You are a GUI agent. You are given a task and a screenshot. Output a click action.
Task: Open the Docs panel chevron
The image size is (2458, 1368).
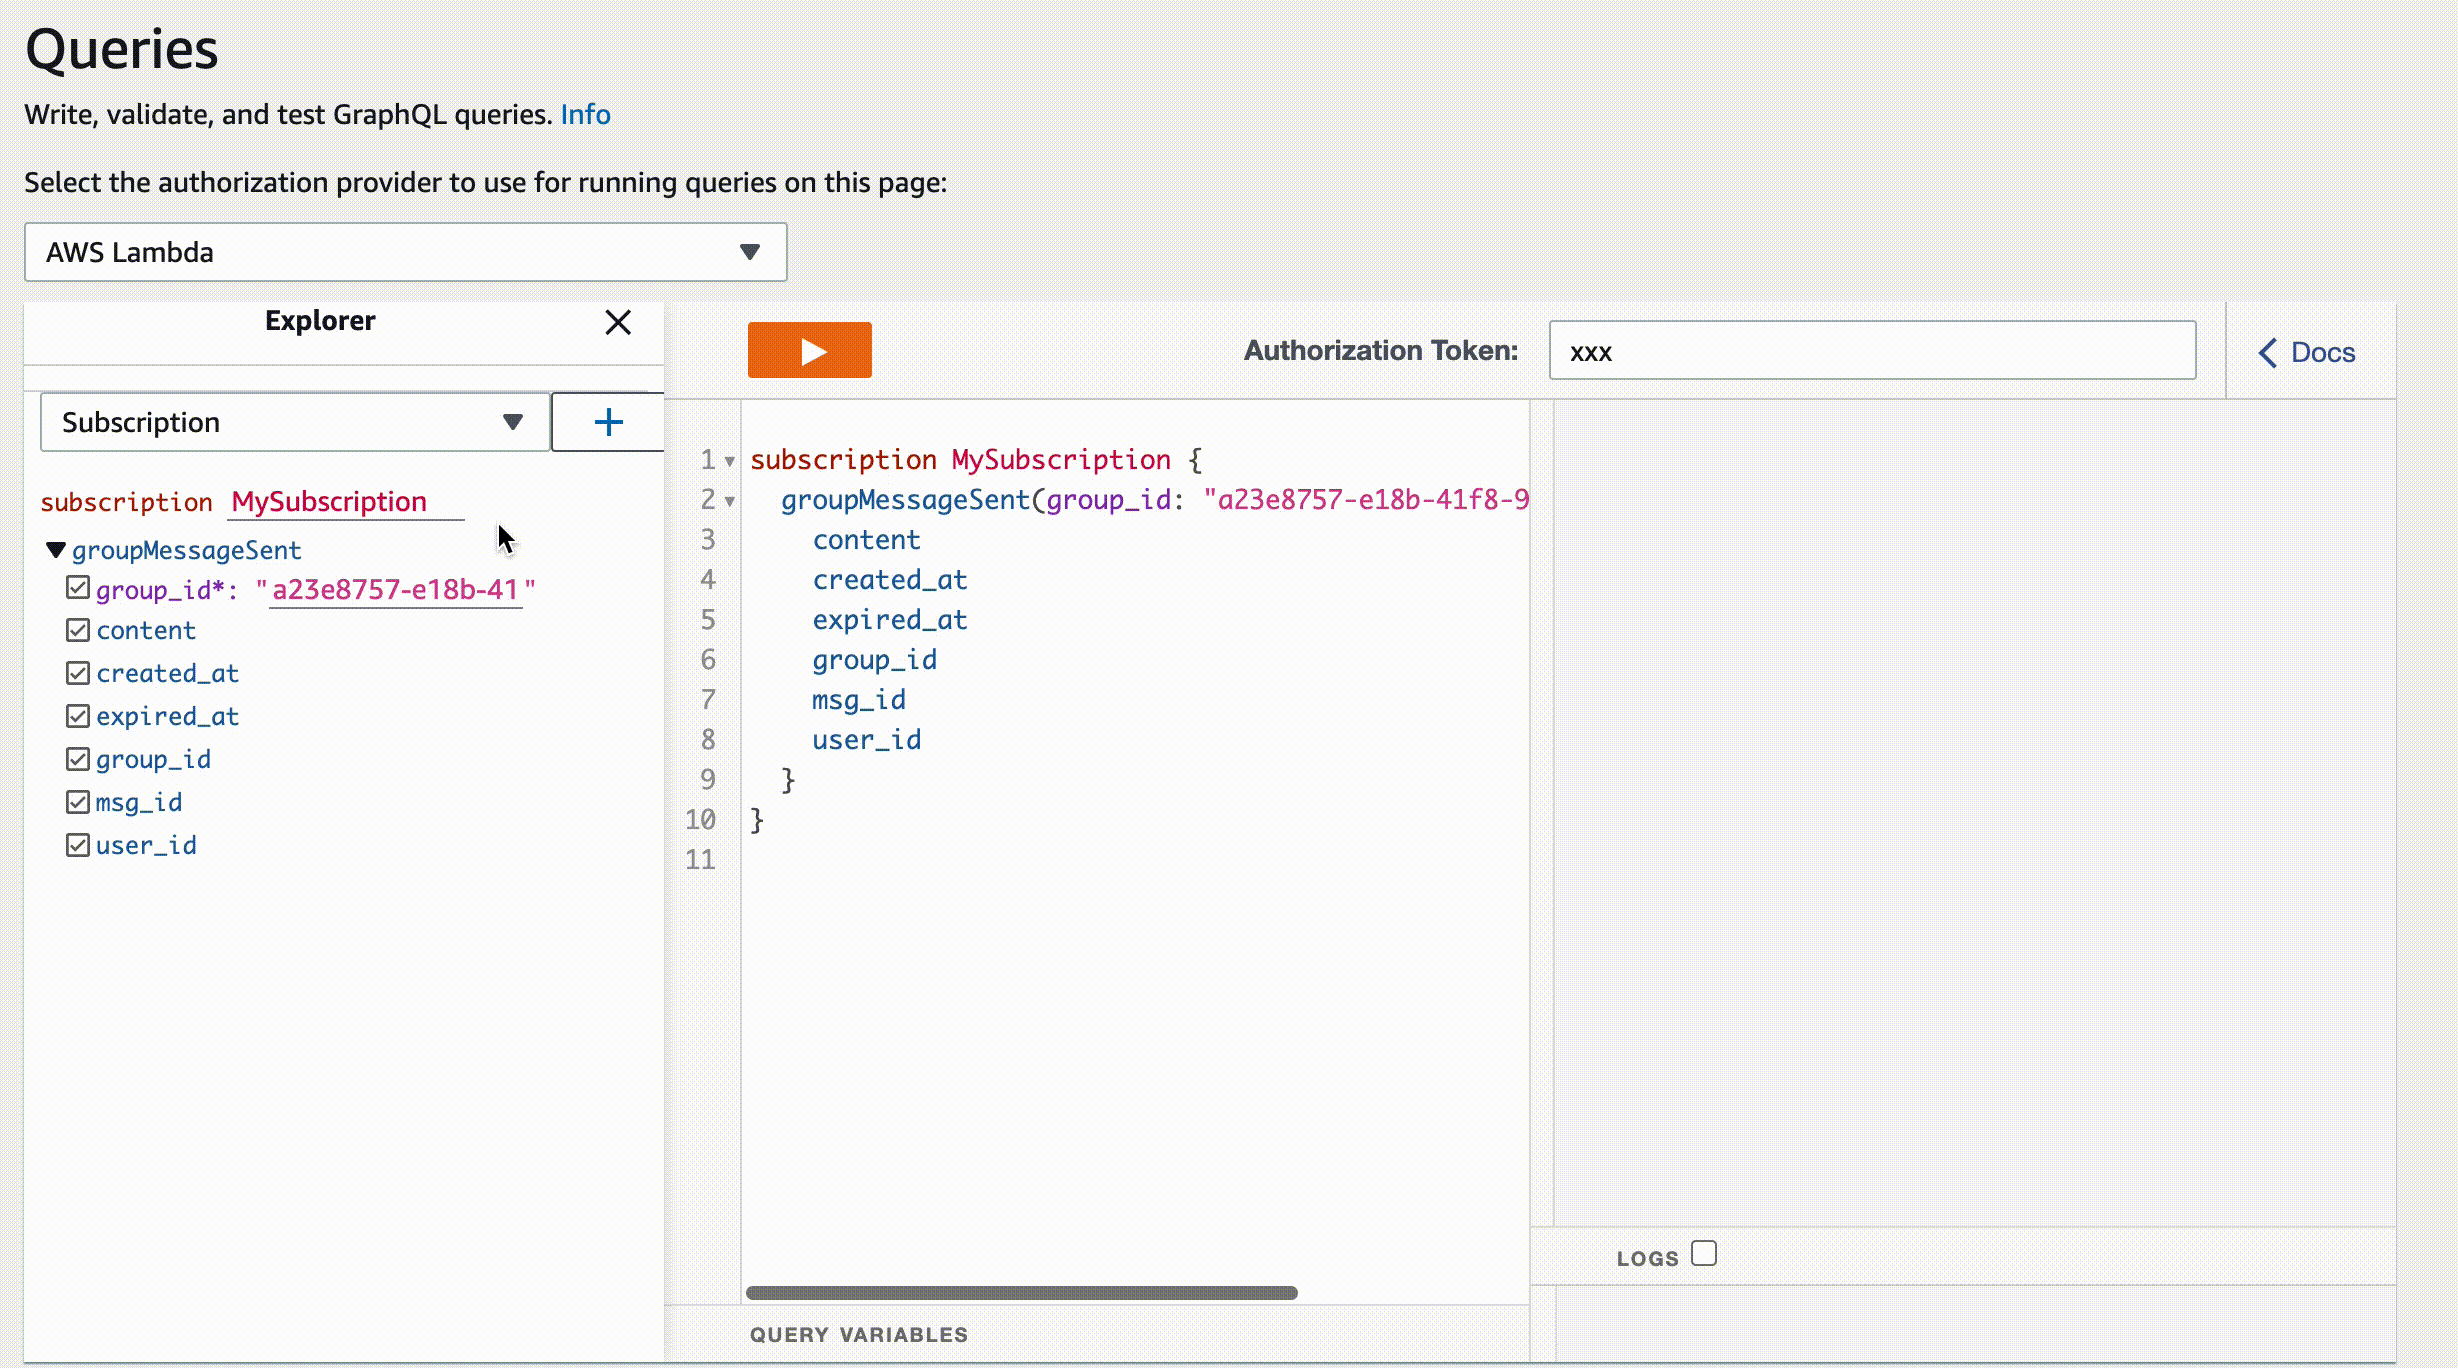2268,352
